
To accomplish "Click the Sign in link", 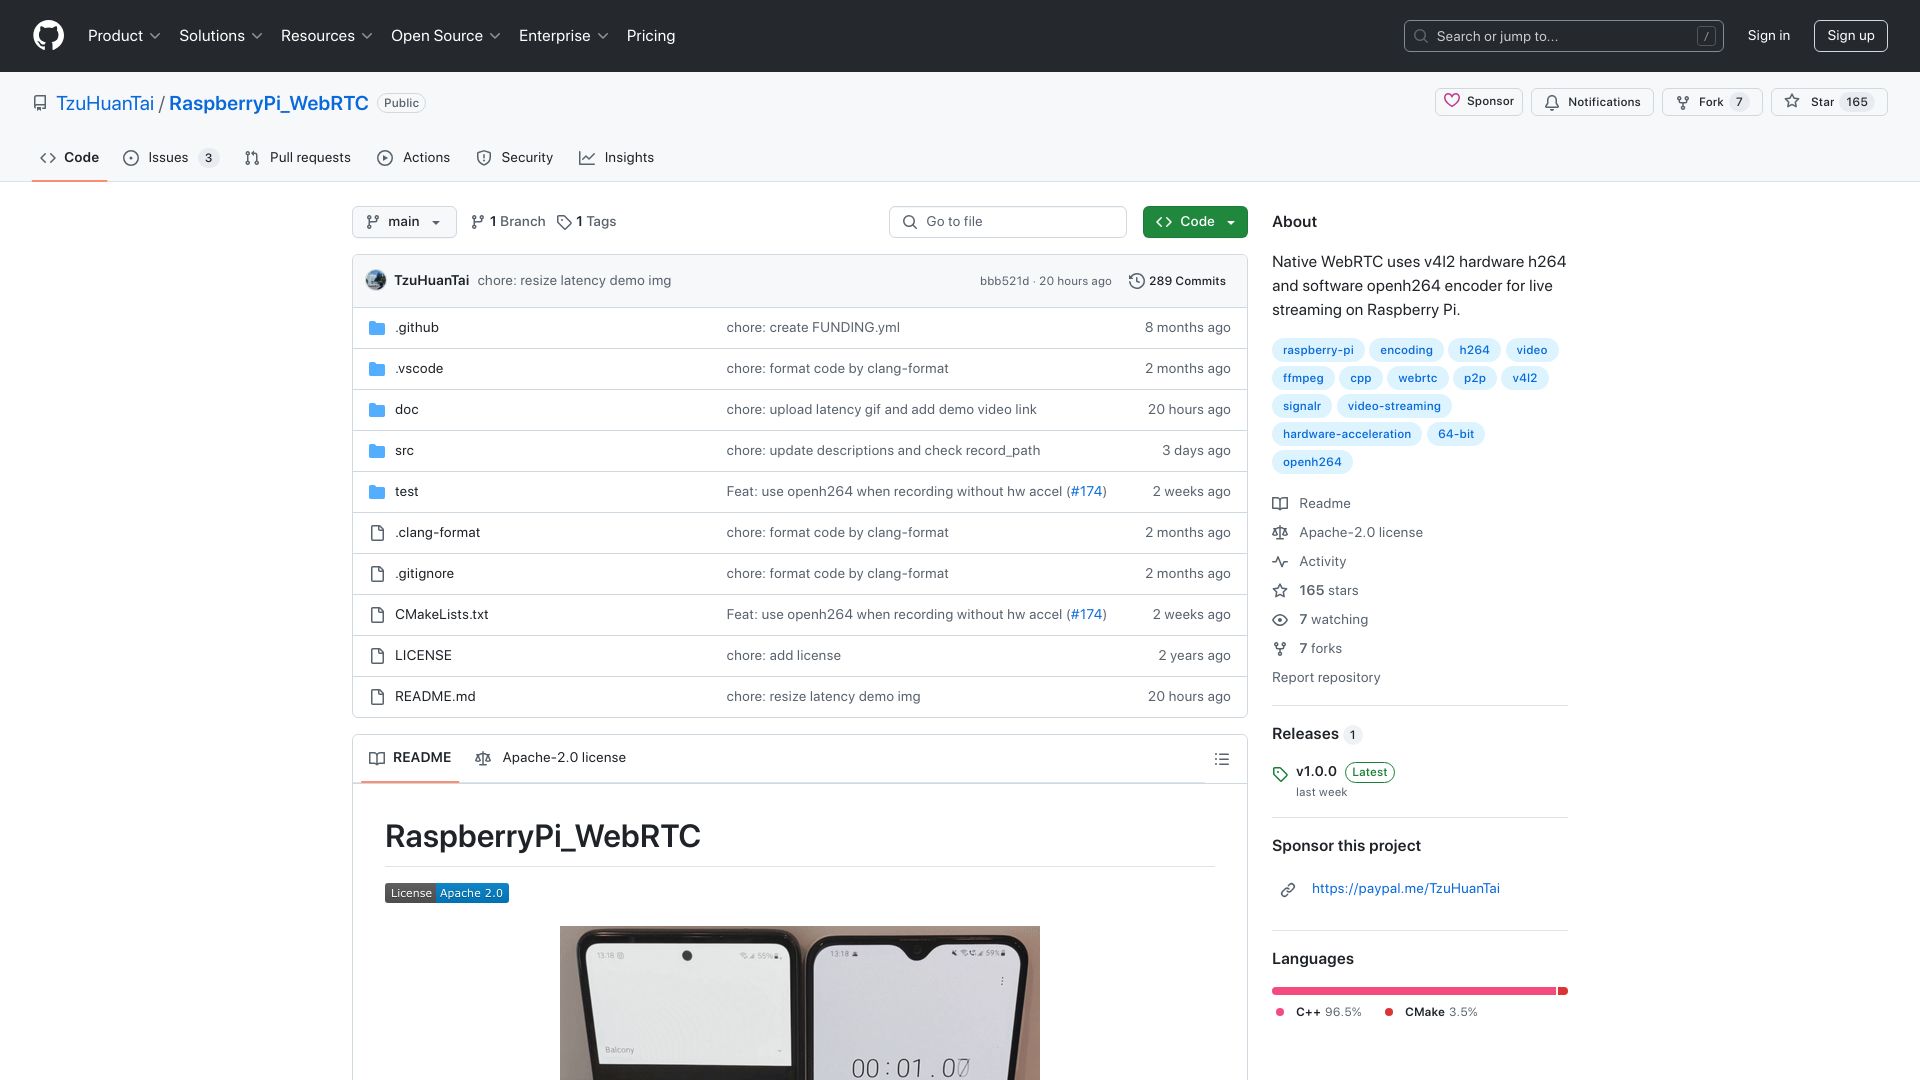I will tap(1768, 36).
